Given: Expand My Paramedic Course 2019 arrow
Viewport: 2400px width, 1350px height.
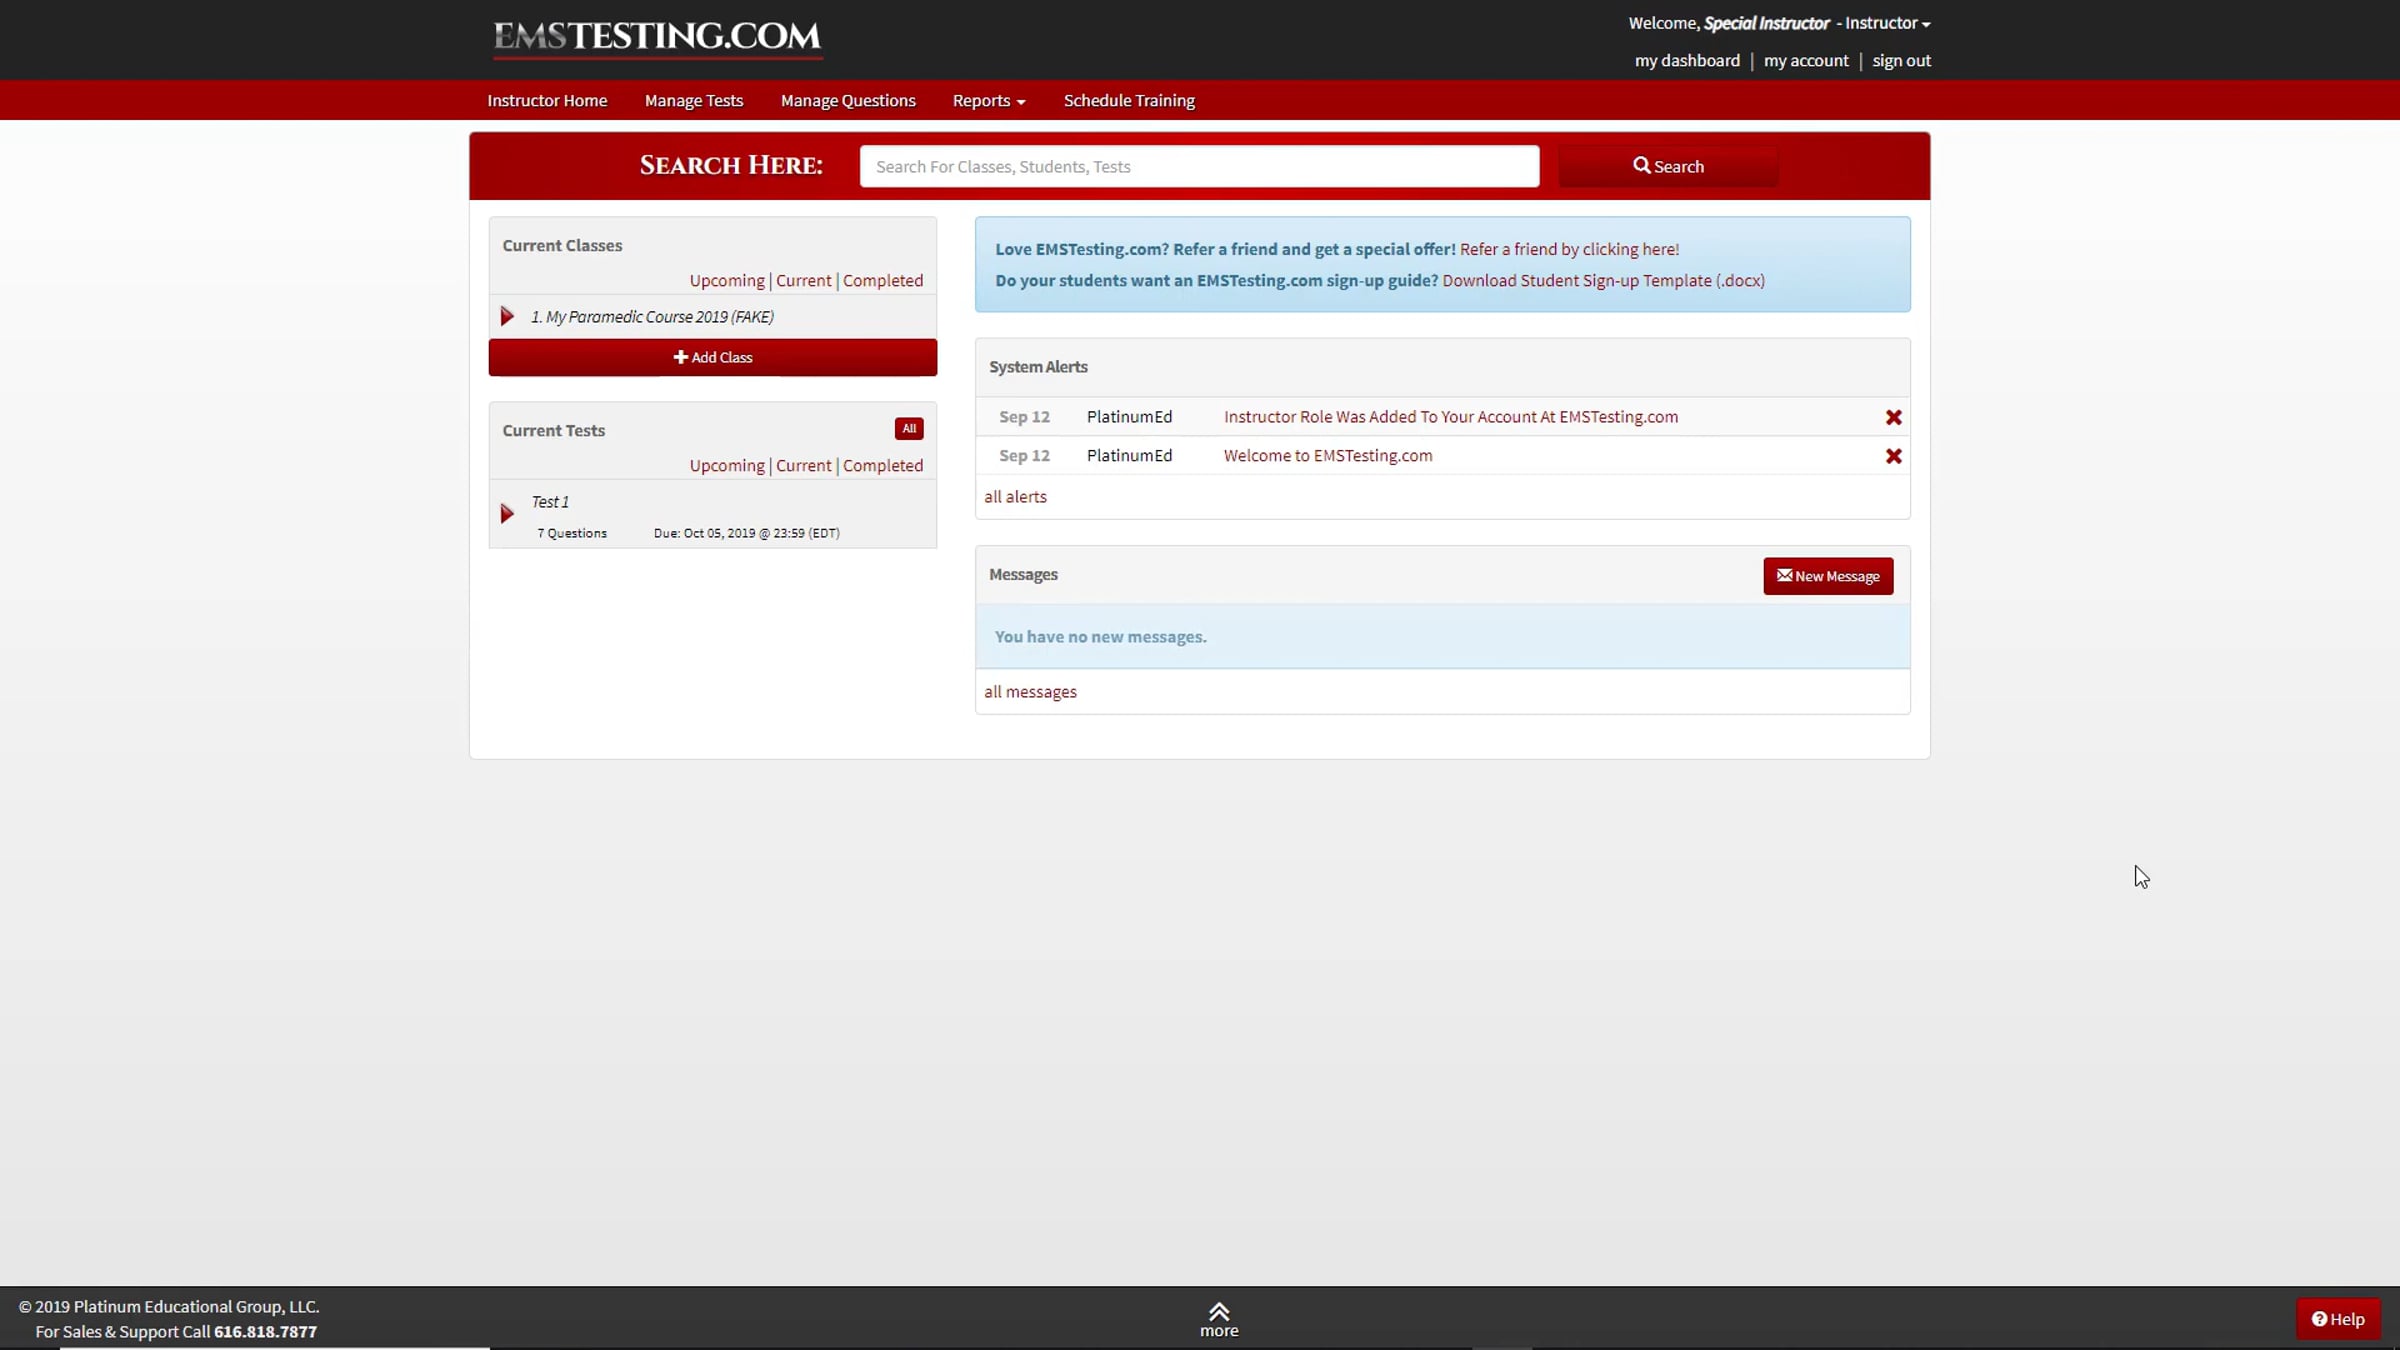Looking at the screenshot, I should point(507,317).
